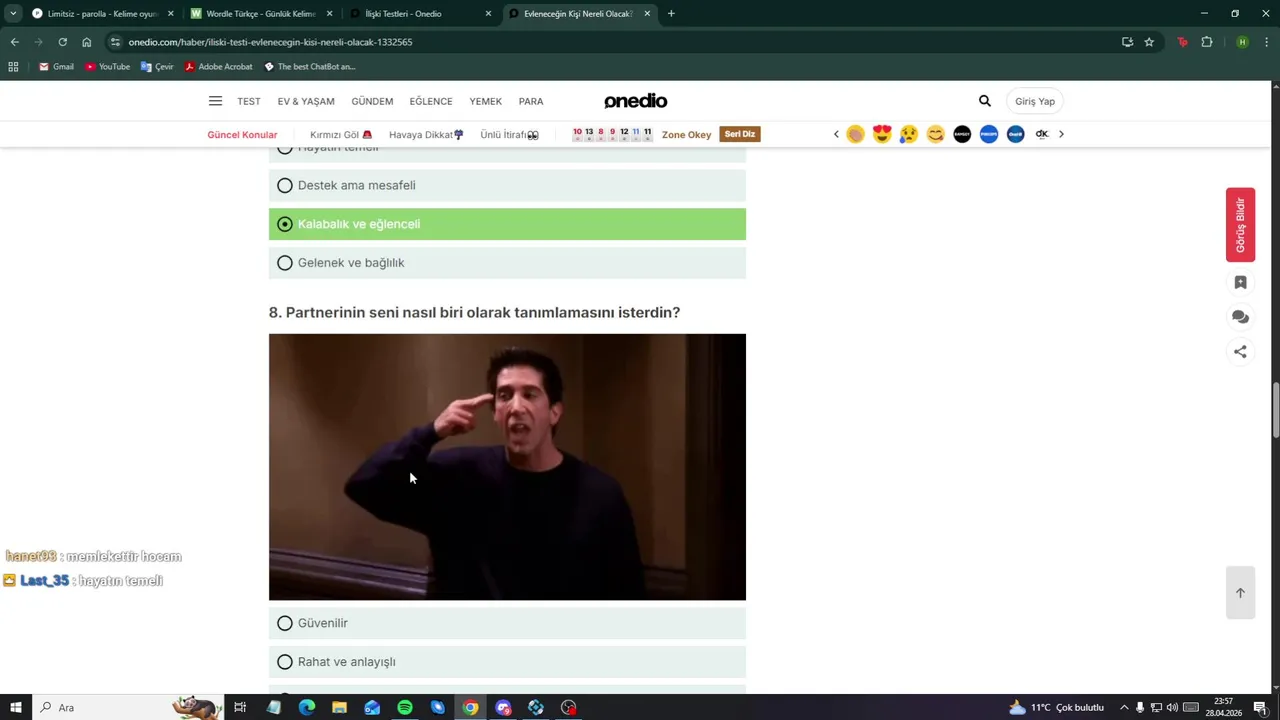Open the PARA menu item
This screenshot has width=1280, height=720.
(531, 101)
